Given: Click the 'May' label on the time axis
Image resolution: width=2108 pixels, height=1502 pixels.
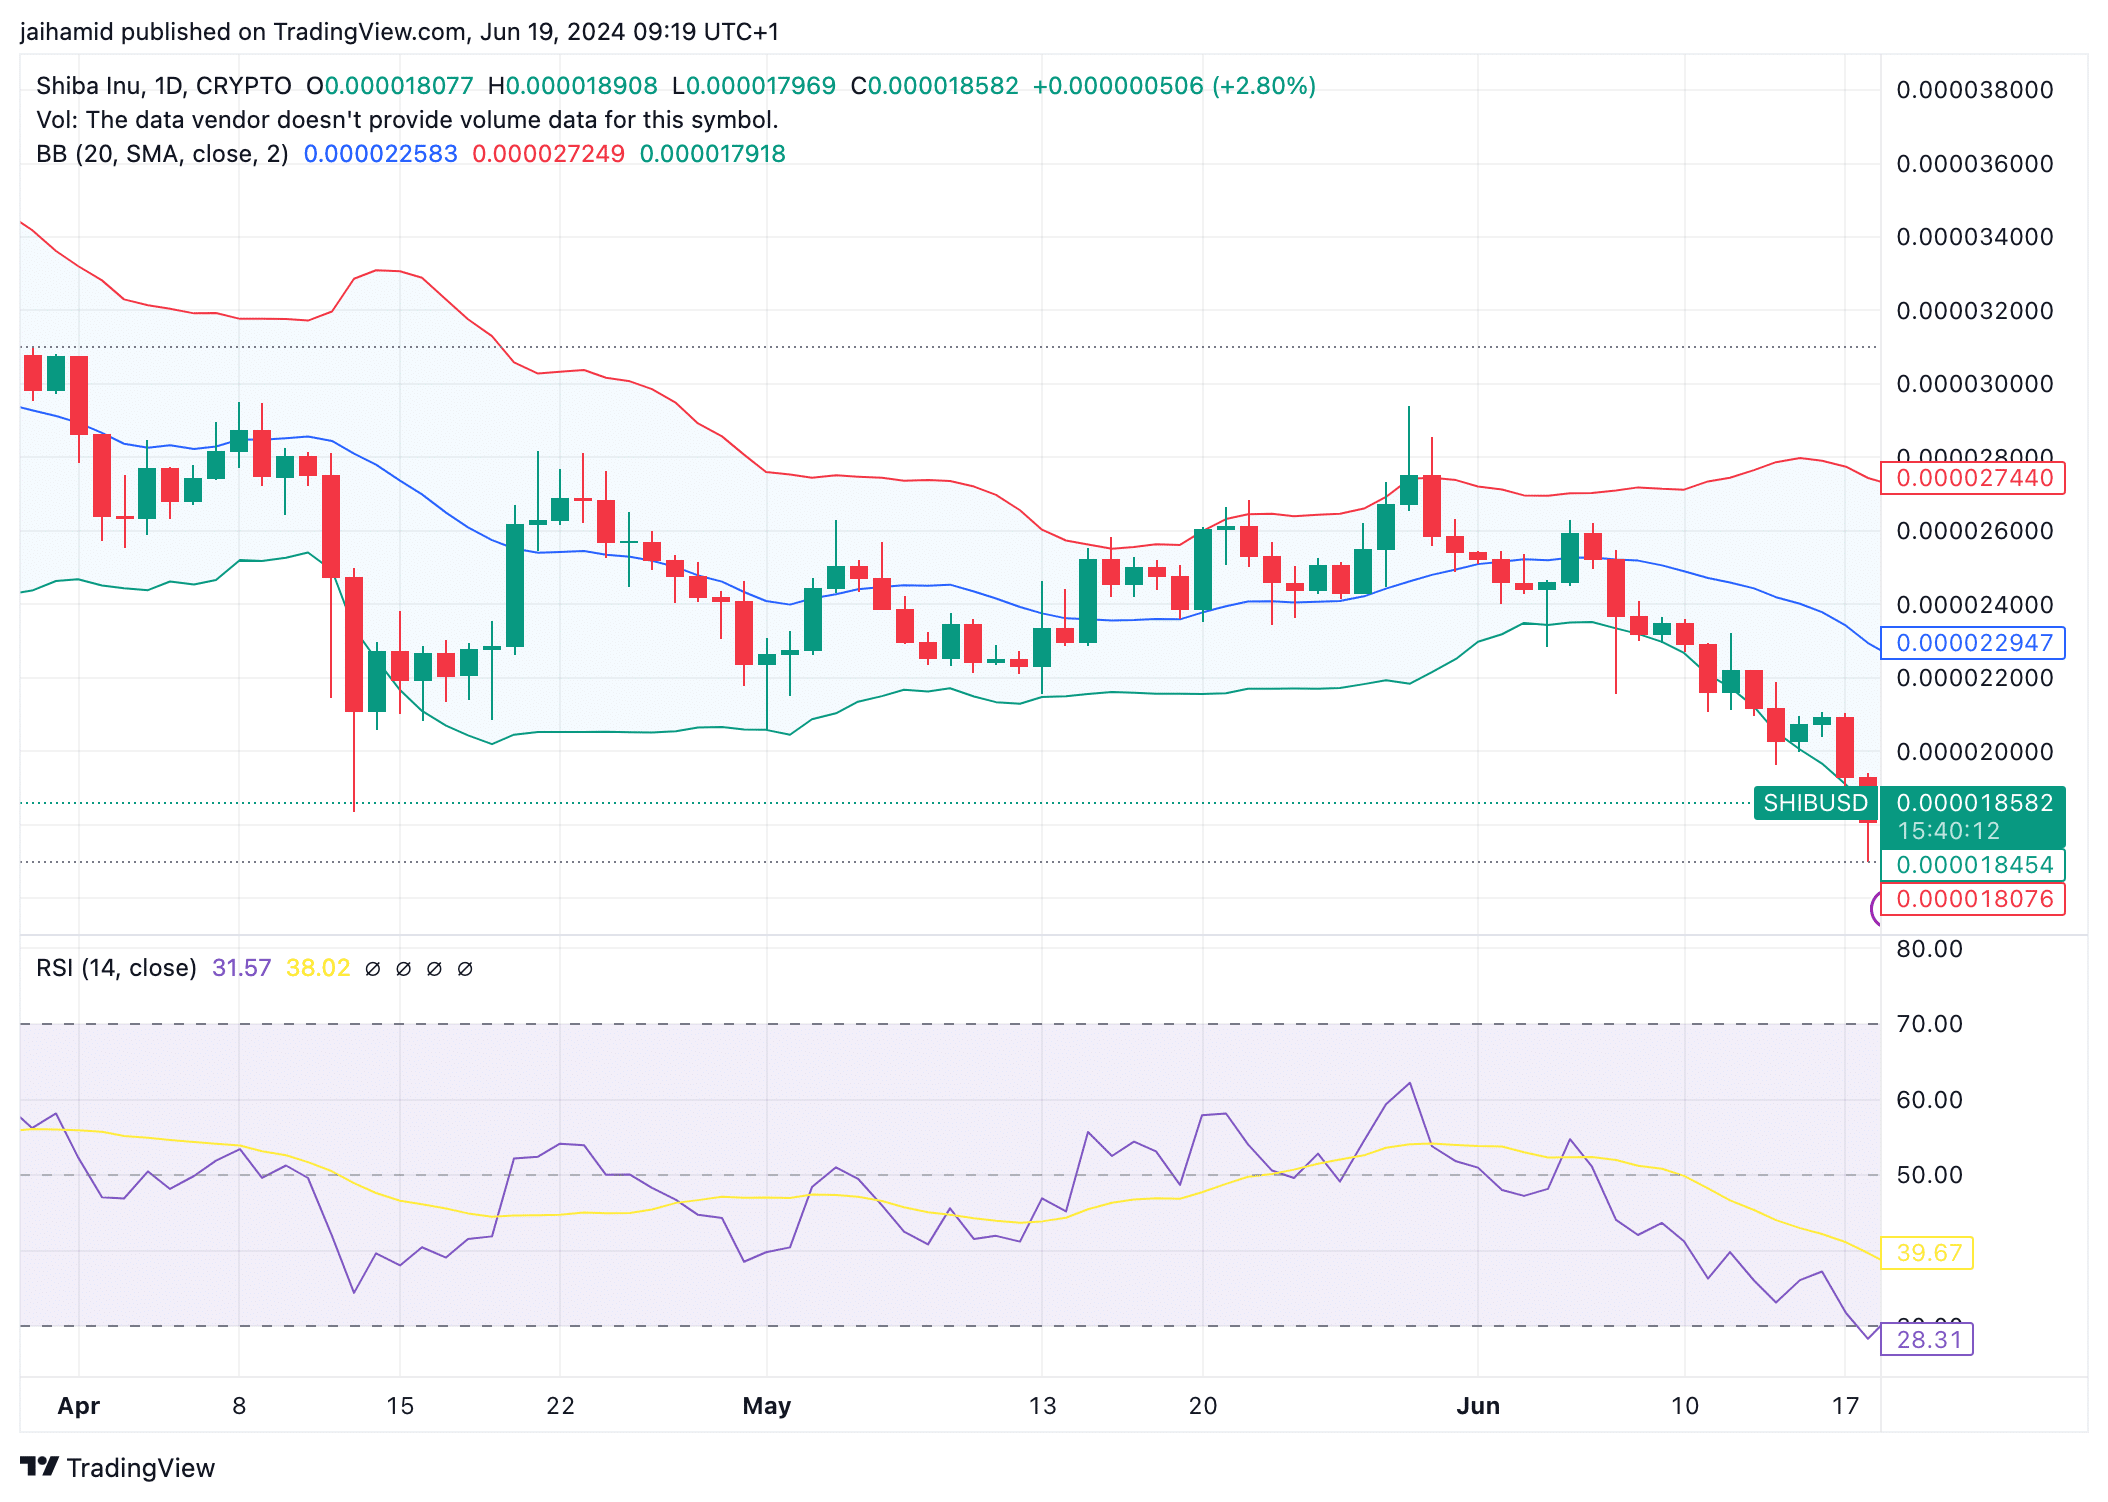Looking at the screenshot, I should (767, 1406).
